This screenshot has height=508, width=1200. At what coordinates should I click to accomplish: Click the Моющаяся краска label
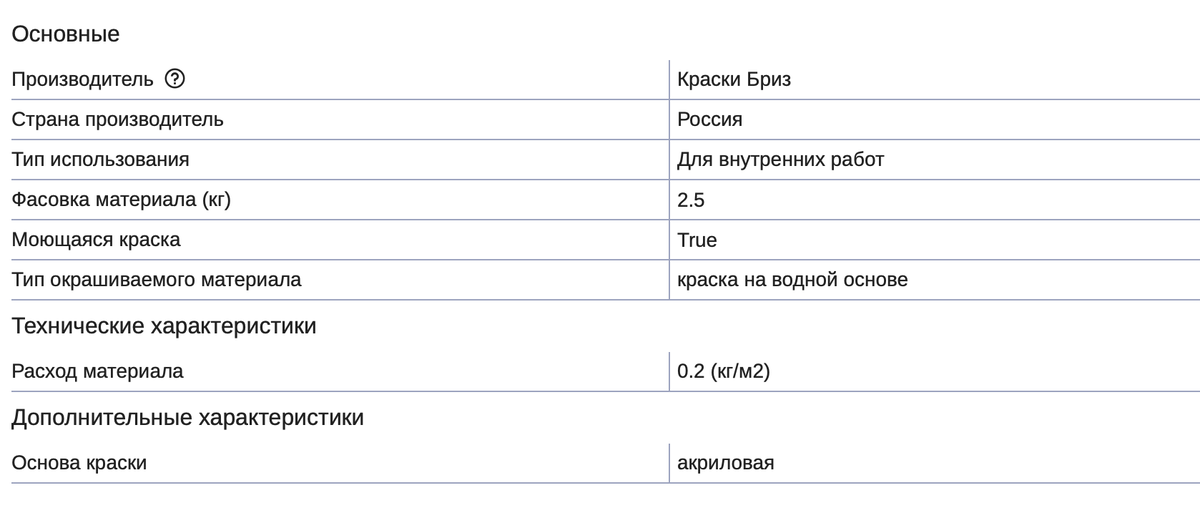[x=96, y=240]
